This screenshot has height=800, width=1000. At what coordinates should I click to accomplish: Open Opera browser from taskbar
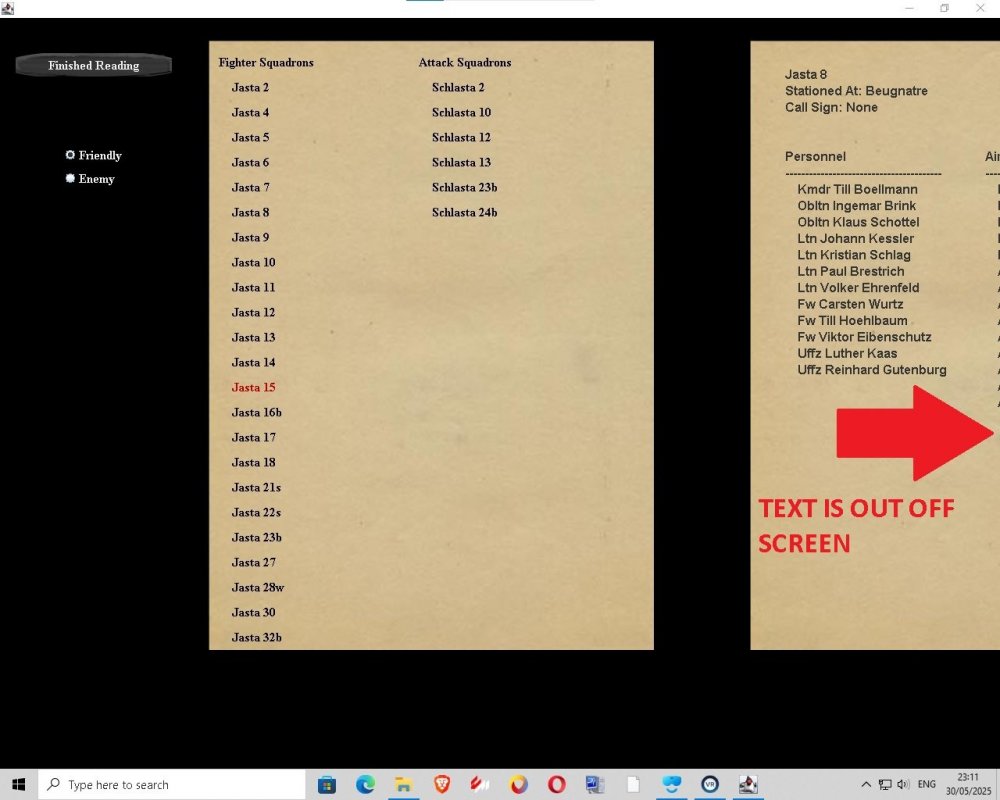point(557,785)
